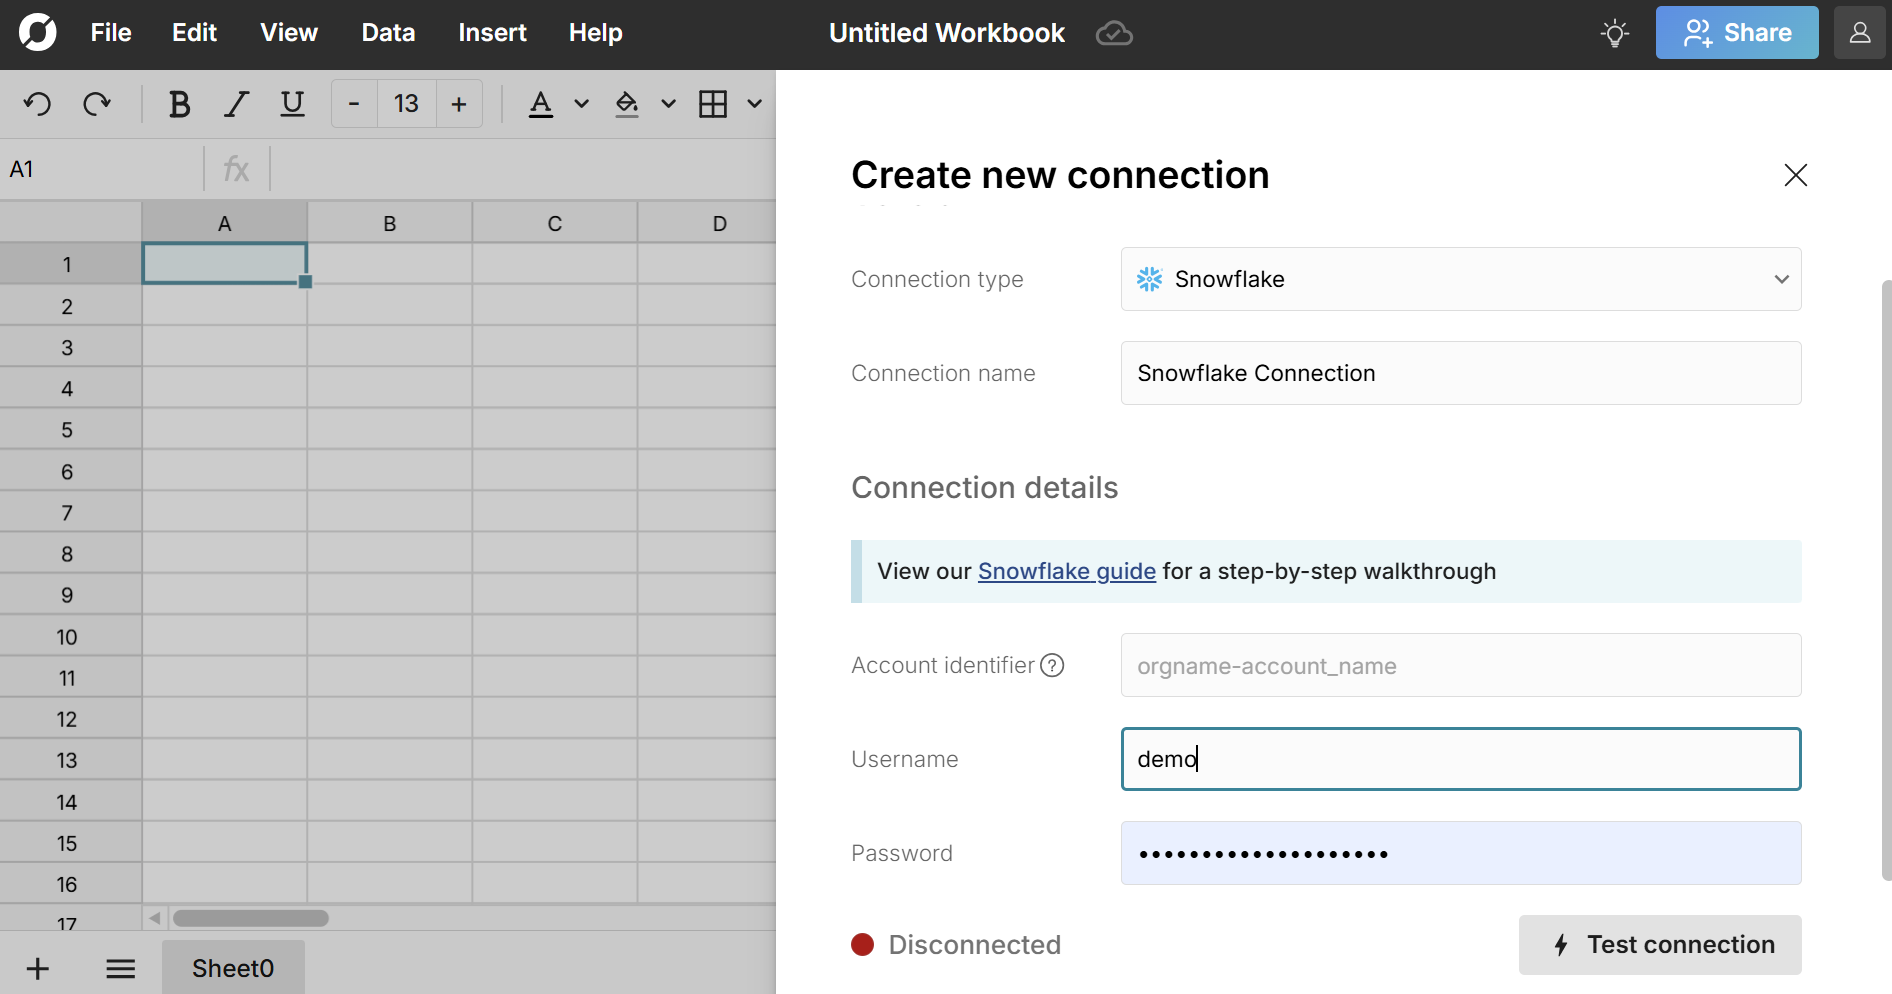The width and height of the screenshot is (1892, 994).
Task: Toggle underline formatting
Action: (292, 104)
